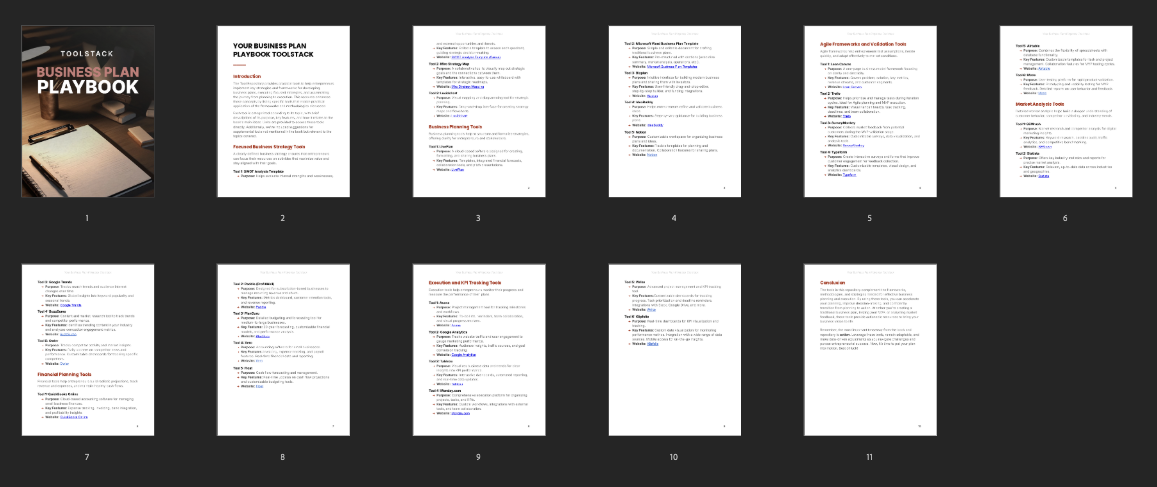Select page 6 with Market Analysis Tools heading
The image size is (1157, 487).
click(1065, 110)
